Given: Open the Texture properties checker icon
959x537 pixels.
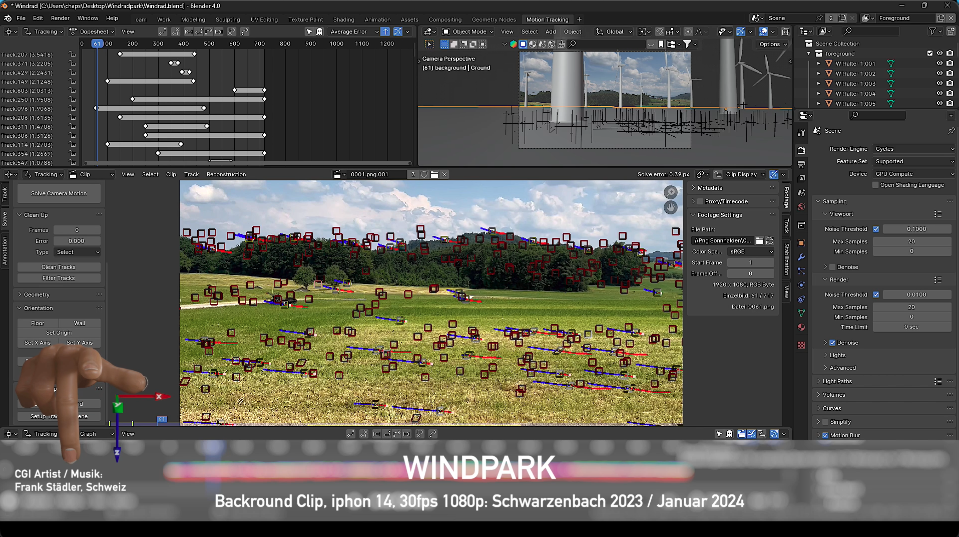Looking at the screenshot, I should [x=802, y=343].
